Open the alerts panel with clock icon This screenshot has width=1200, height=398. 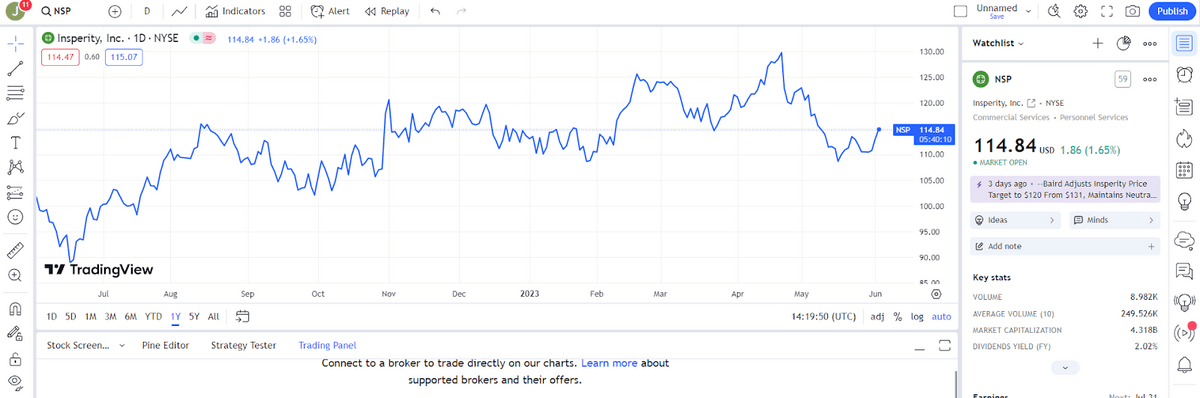coord(1184,73)
